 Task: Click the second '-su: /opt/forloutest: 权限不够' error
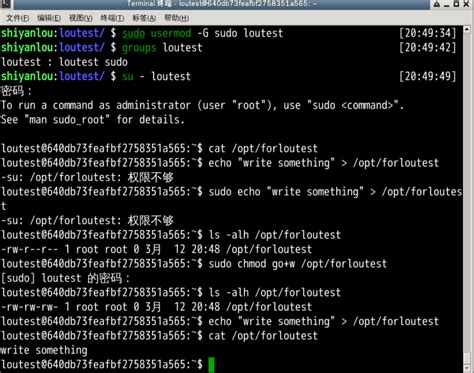point(87,221)
